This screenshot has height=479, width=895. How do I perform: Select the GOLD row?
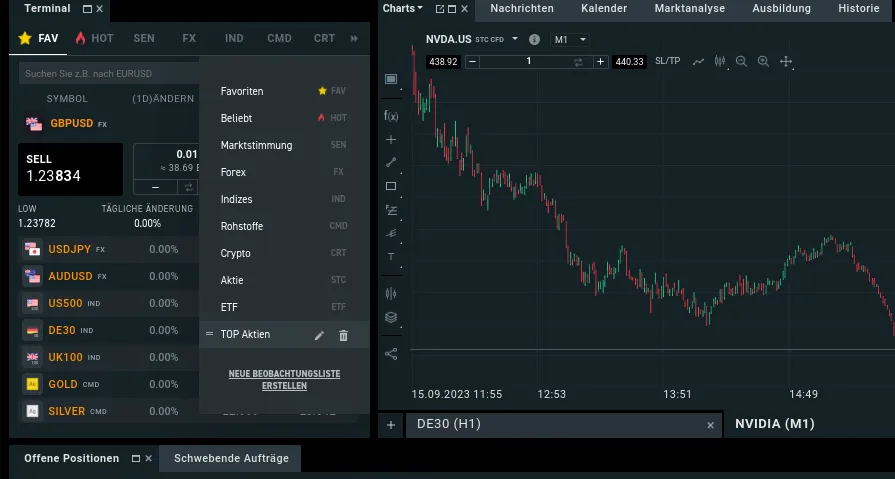tap(108, 384)
